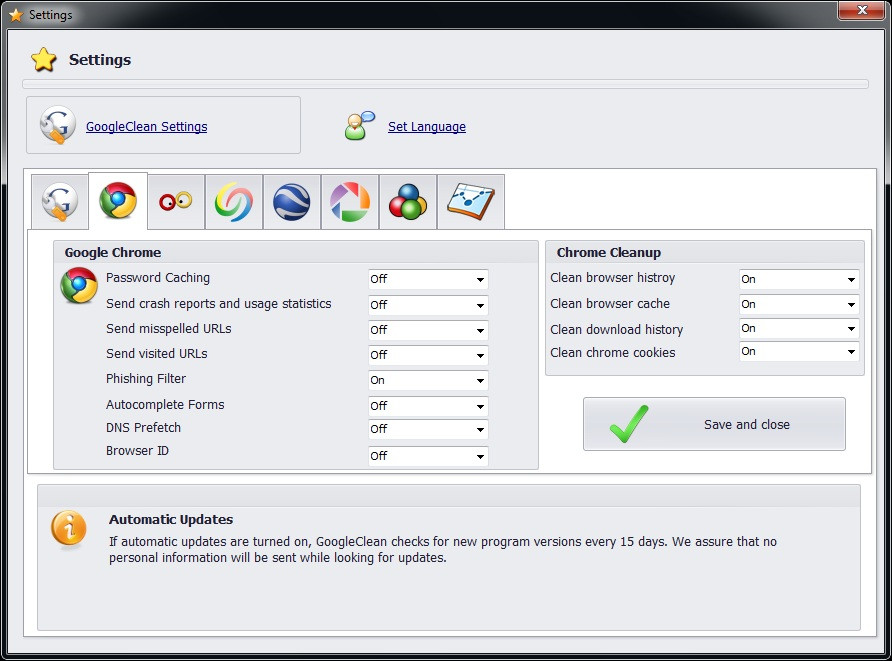Screen dimensions: 892x661
Task: Expand the Browser ID dropdown
Action: [428, 456]
